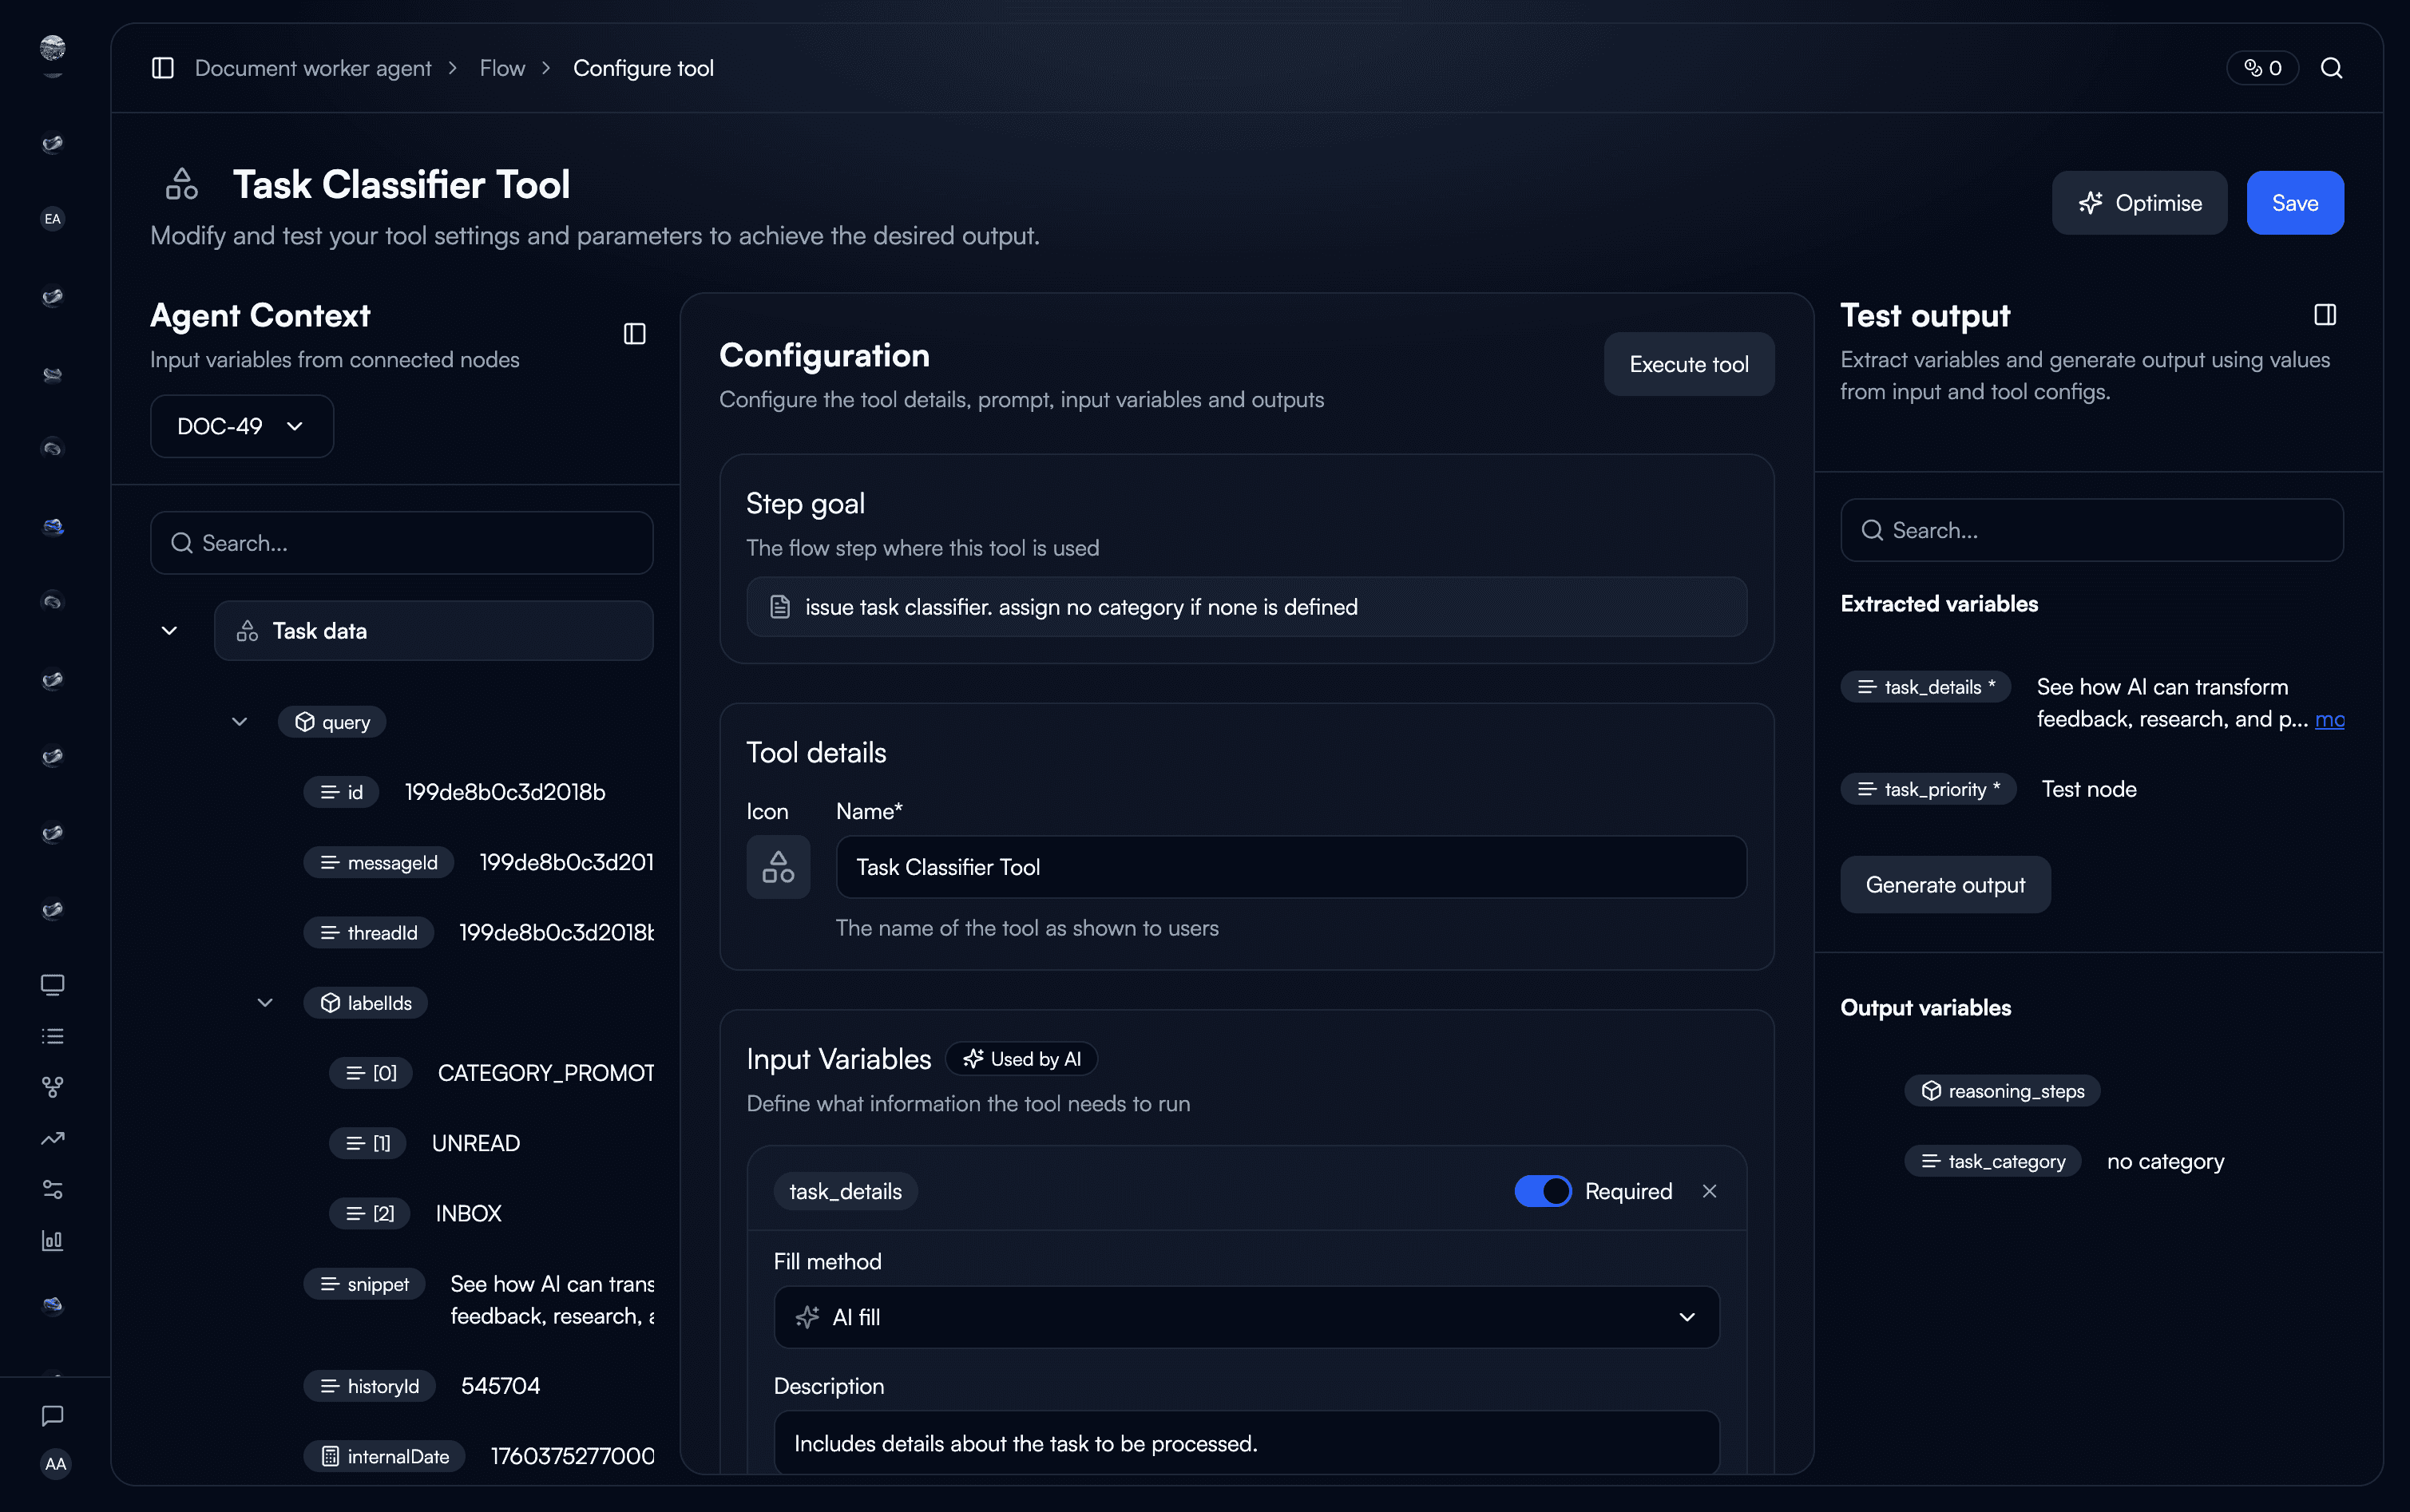Viewport: 2410px width, 1512px height.
Task: Click the Execute tool button
Action: pyautogui.click(x=1687, y=364)
